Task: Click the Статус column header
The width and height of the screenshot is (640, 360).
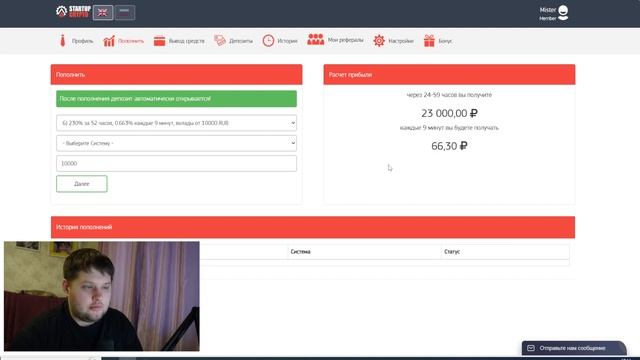Action: click(x=452, y=252)
